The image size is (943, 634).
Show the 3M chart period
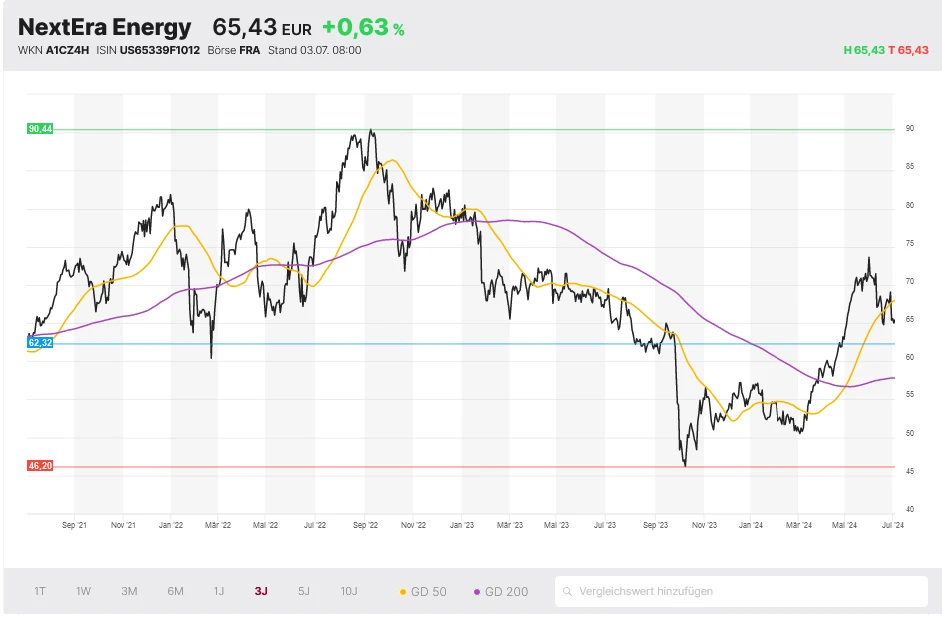[x=129, y=591]
